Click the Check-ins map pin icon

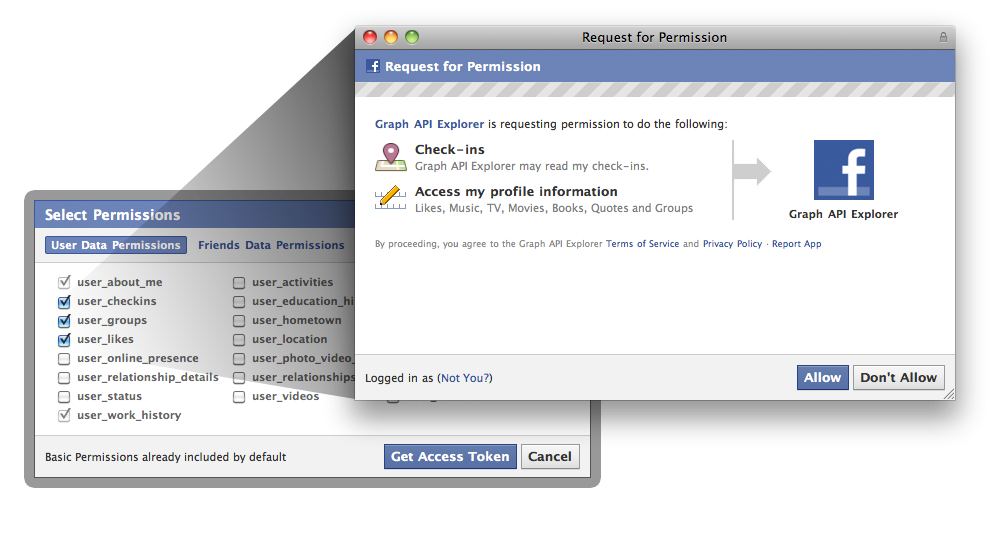coord(390,157)
